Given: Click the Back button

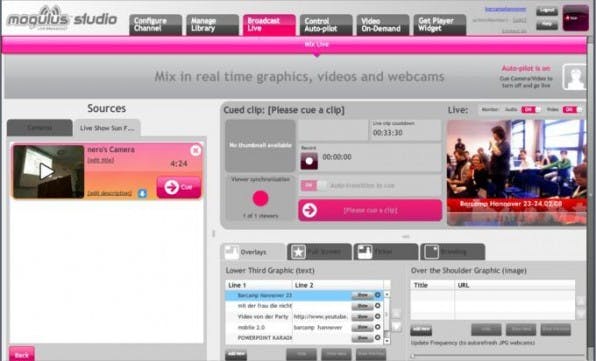Looking at the screenshot, I should [x=22, y=354].
